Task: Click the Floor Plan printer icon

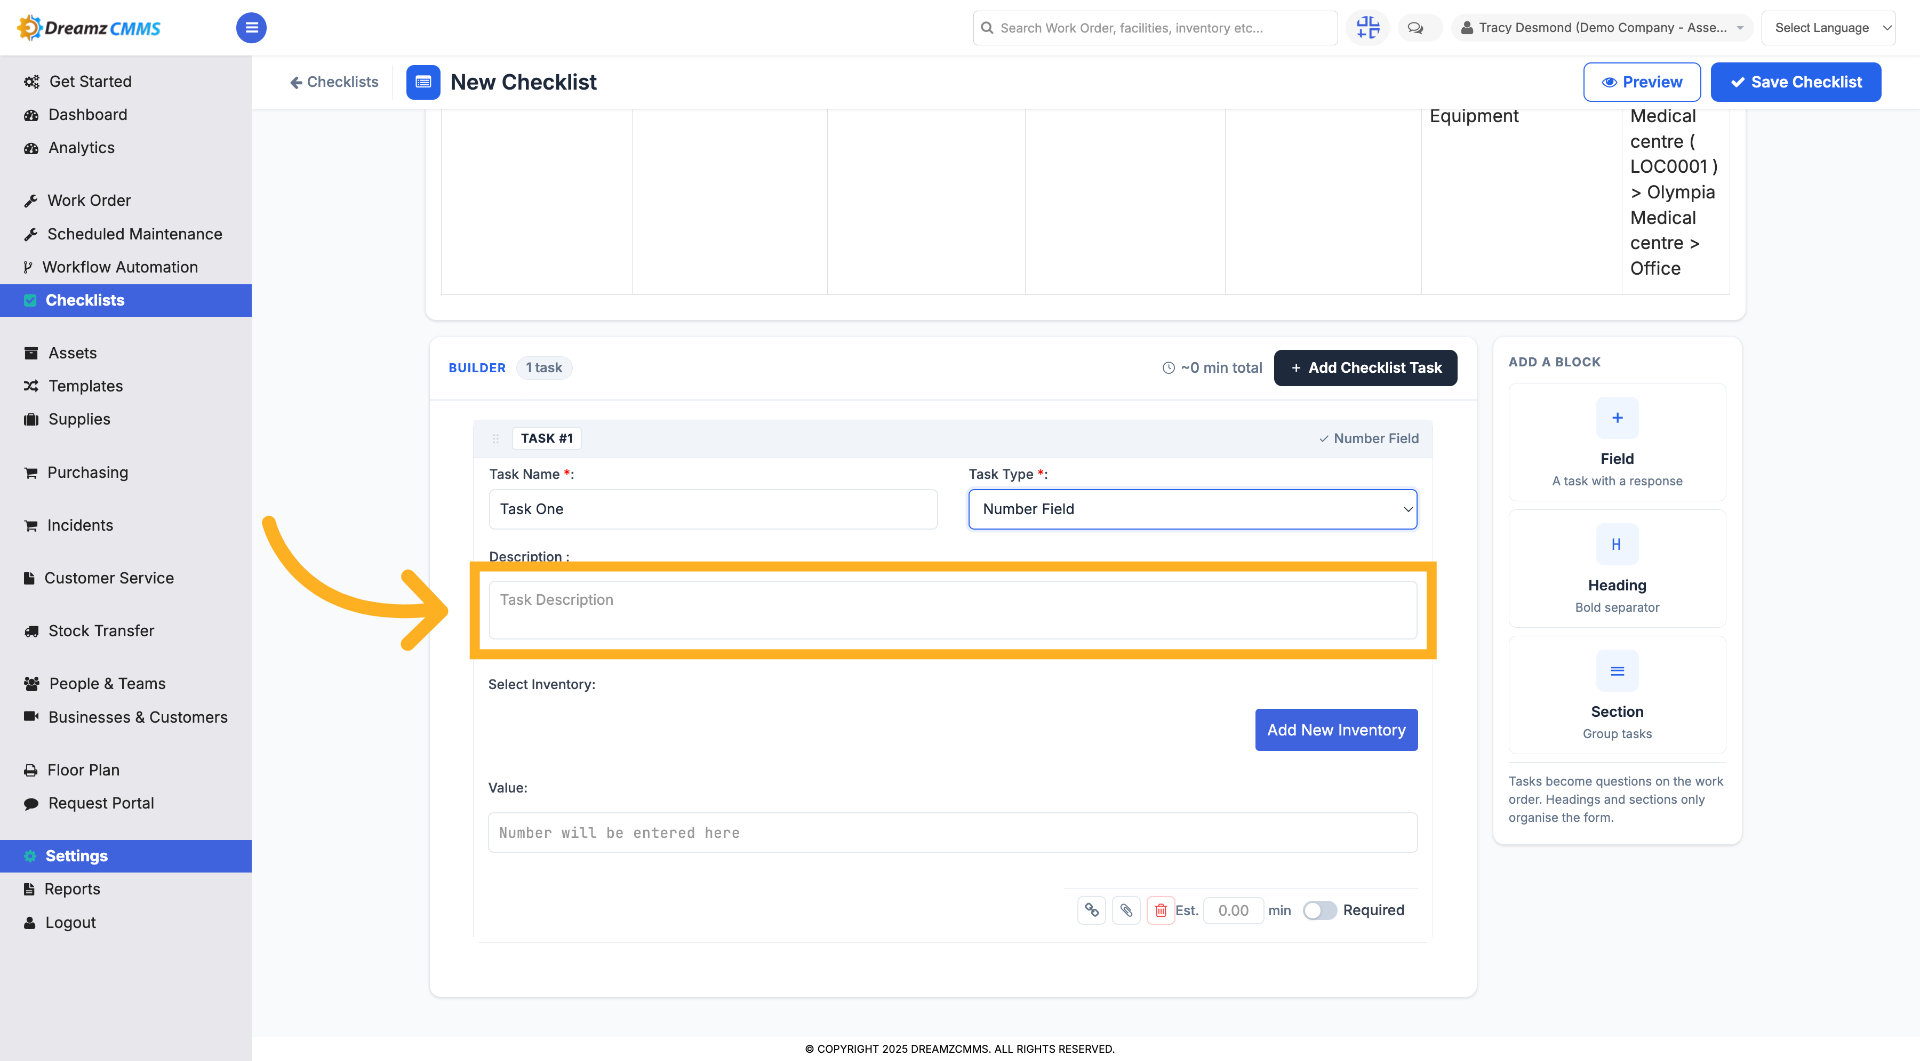Action: coord(31,770)
